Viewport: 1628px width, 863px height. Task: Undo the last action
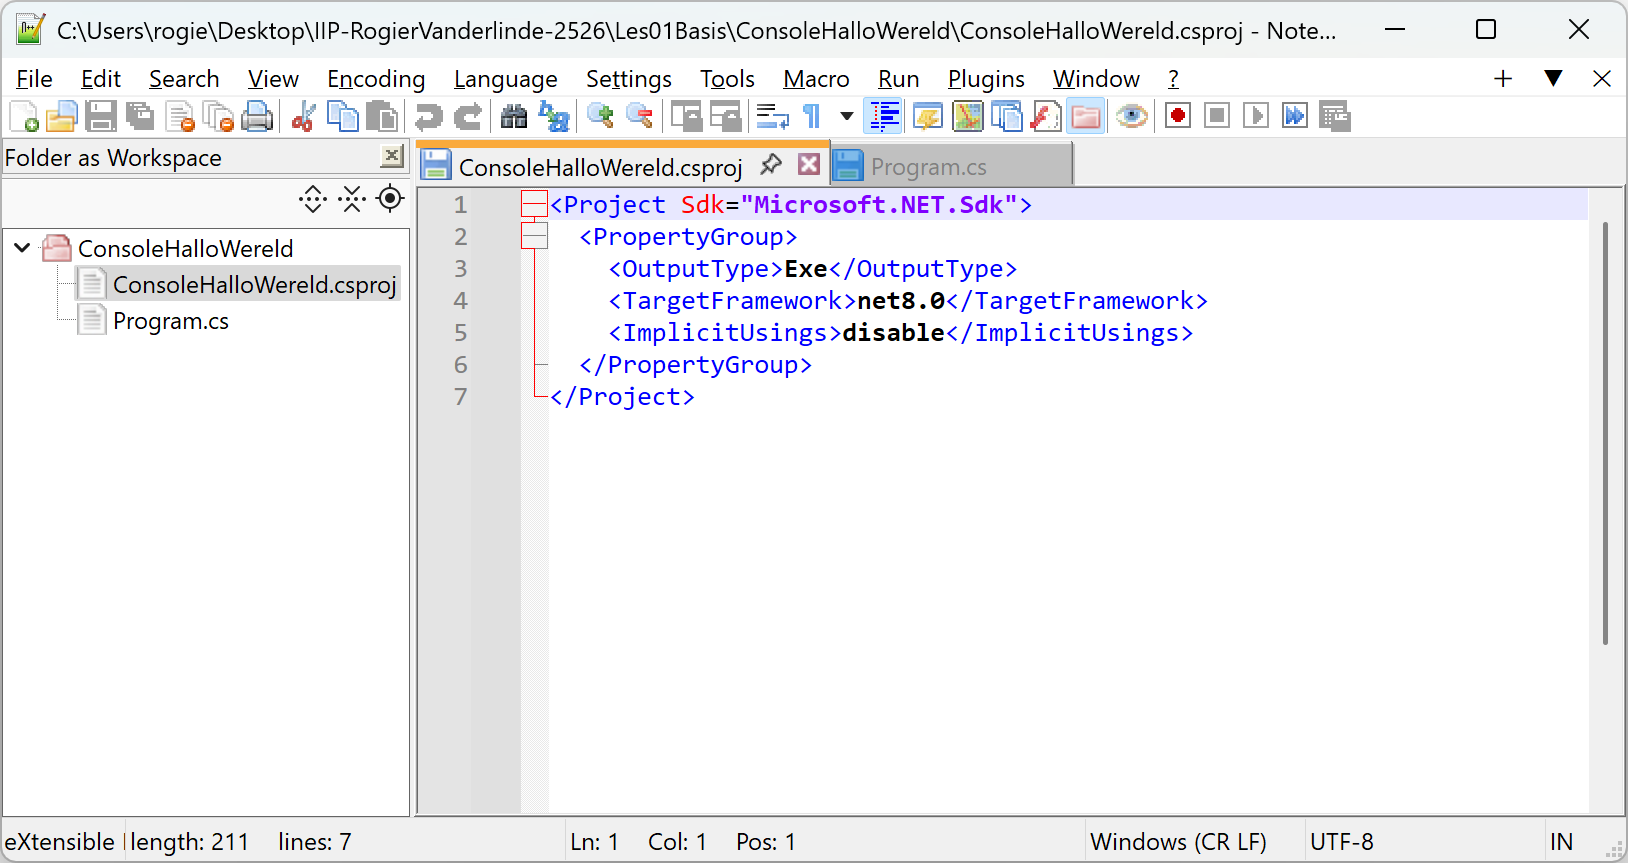point(428,117)
